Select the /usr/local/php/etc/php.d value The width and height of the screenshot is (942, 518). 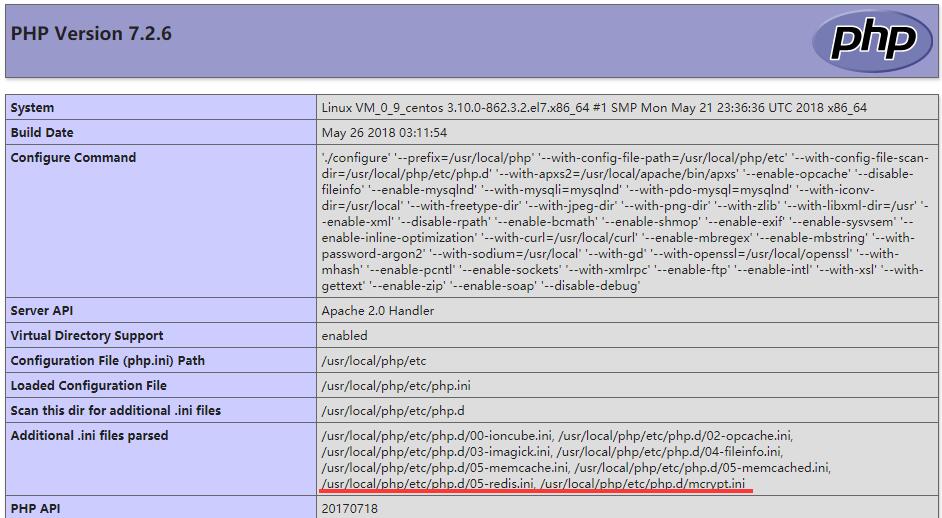393,410
